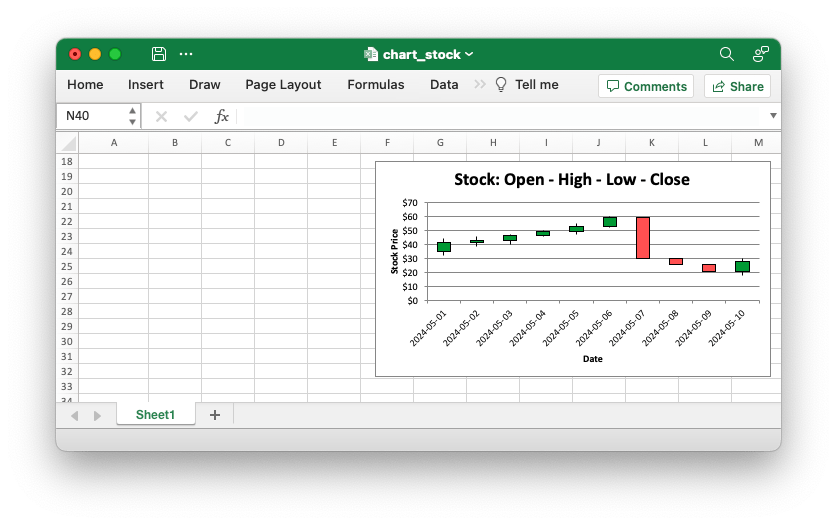Click the Share button

pyautogui.click(x=737, y=86)
